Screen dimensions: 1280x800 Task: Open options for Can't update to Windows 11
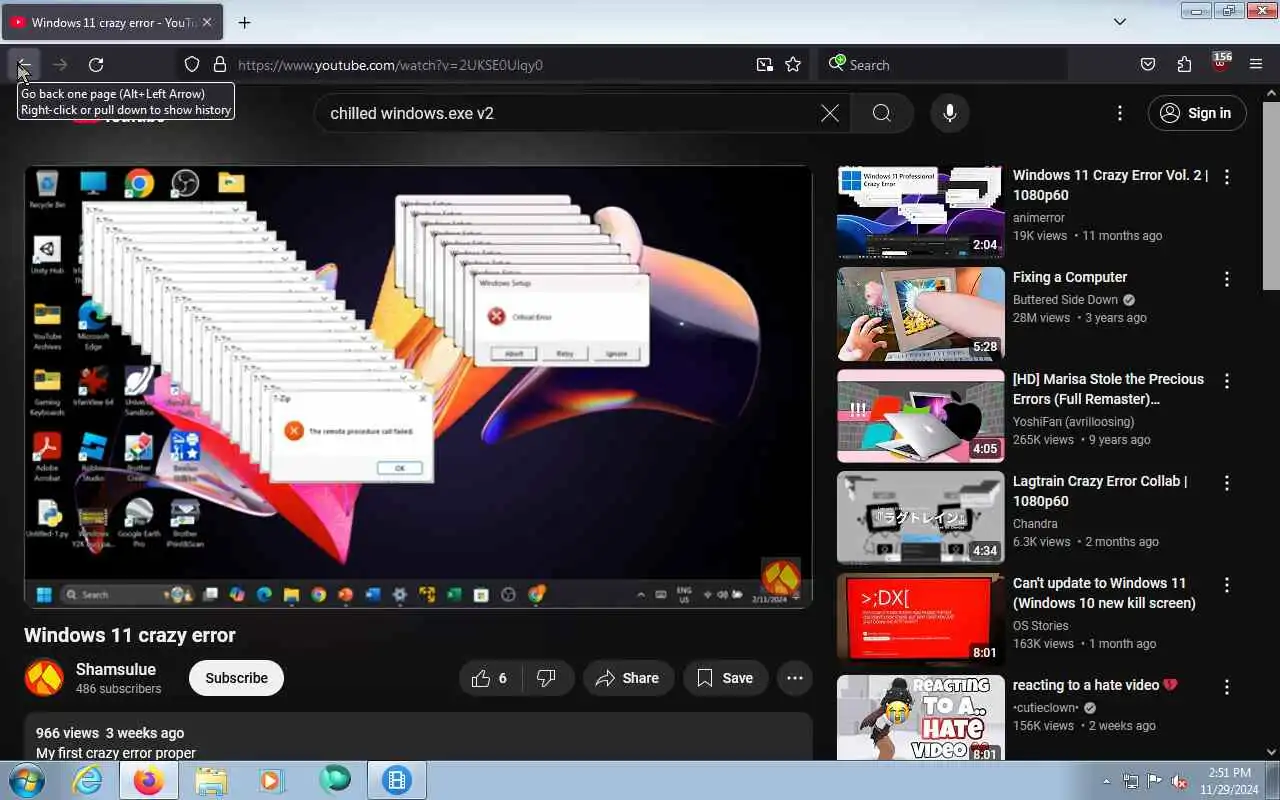click(1227, 585)
